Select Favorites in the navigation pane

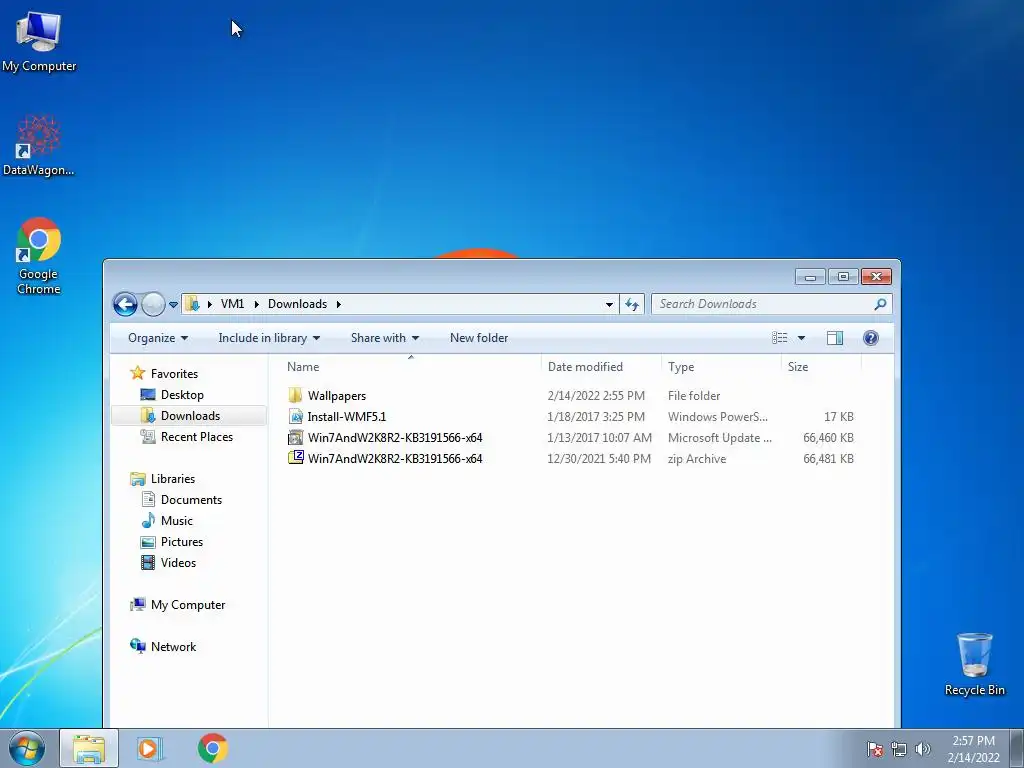(174, 374)
